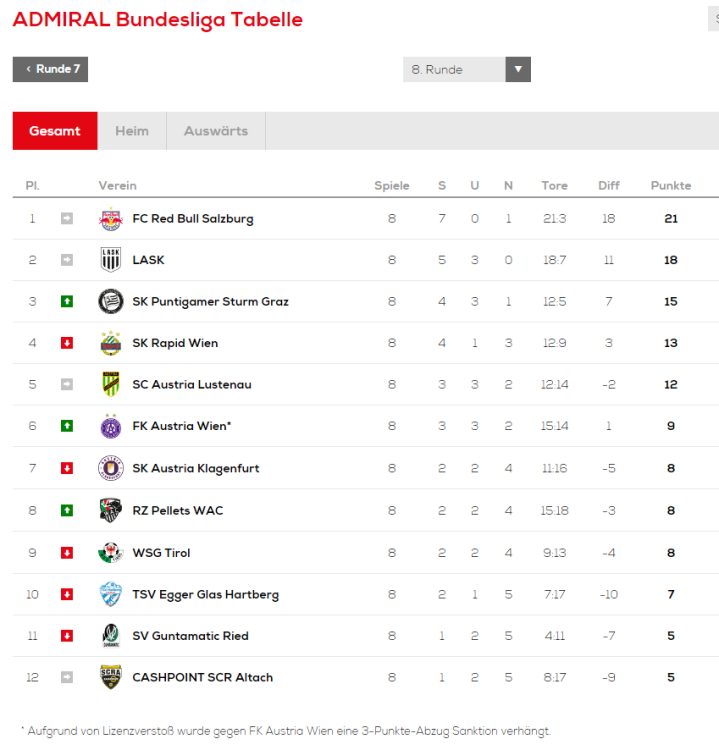Click the FC Red Bull Salzburg club logo
Viewport: 719px width, 750px height.
110,219
